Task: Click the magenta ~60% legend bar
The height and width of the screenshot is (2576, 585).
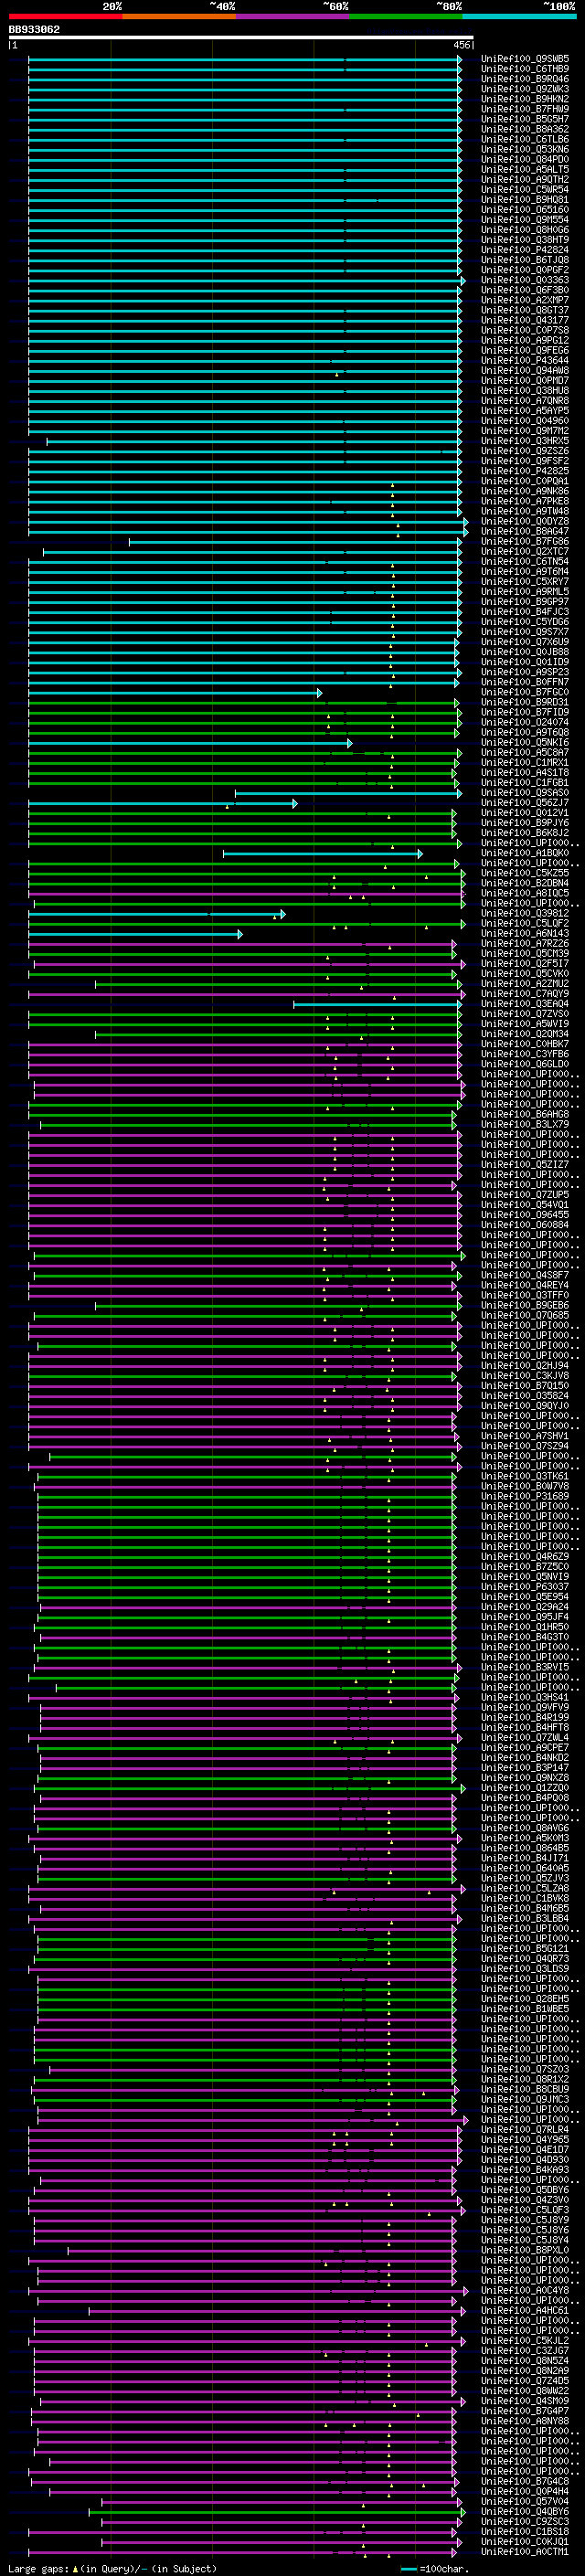Action: (x=292, y=16)
